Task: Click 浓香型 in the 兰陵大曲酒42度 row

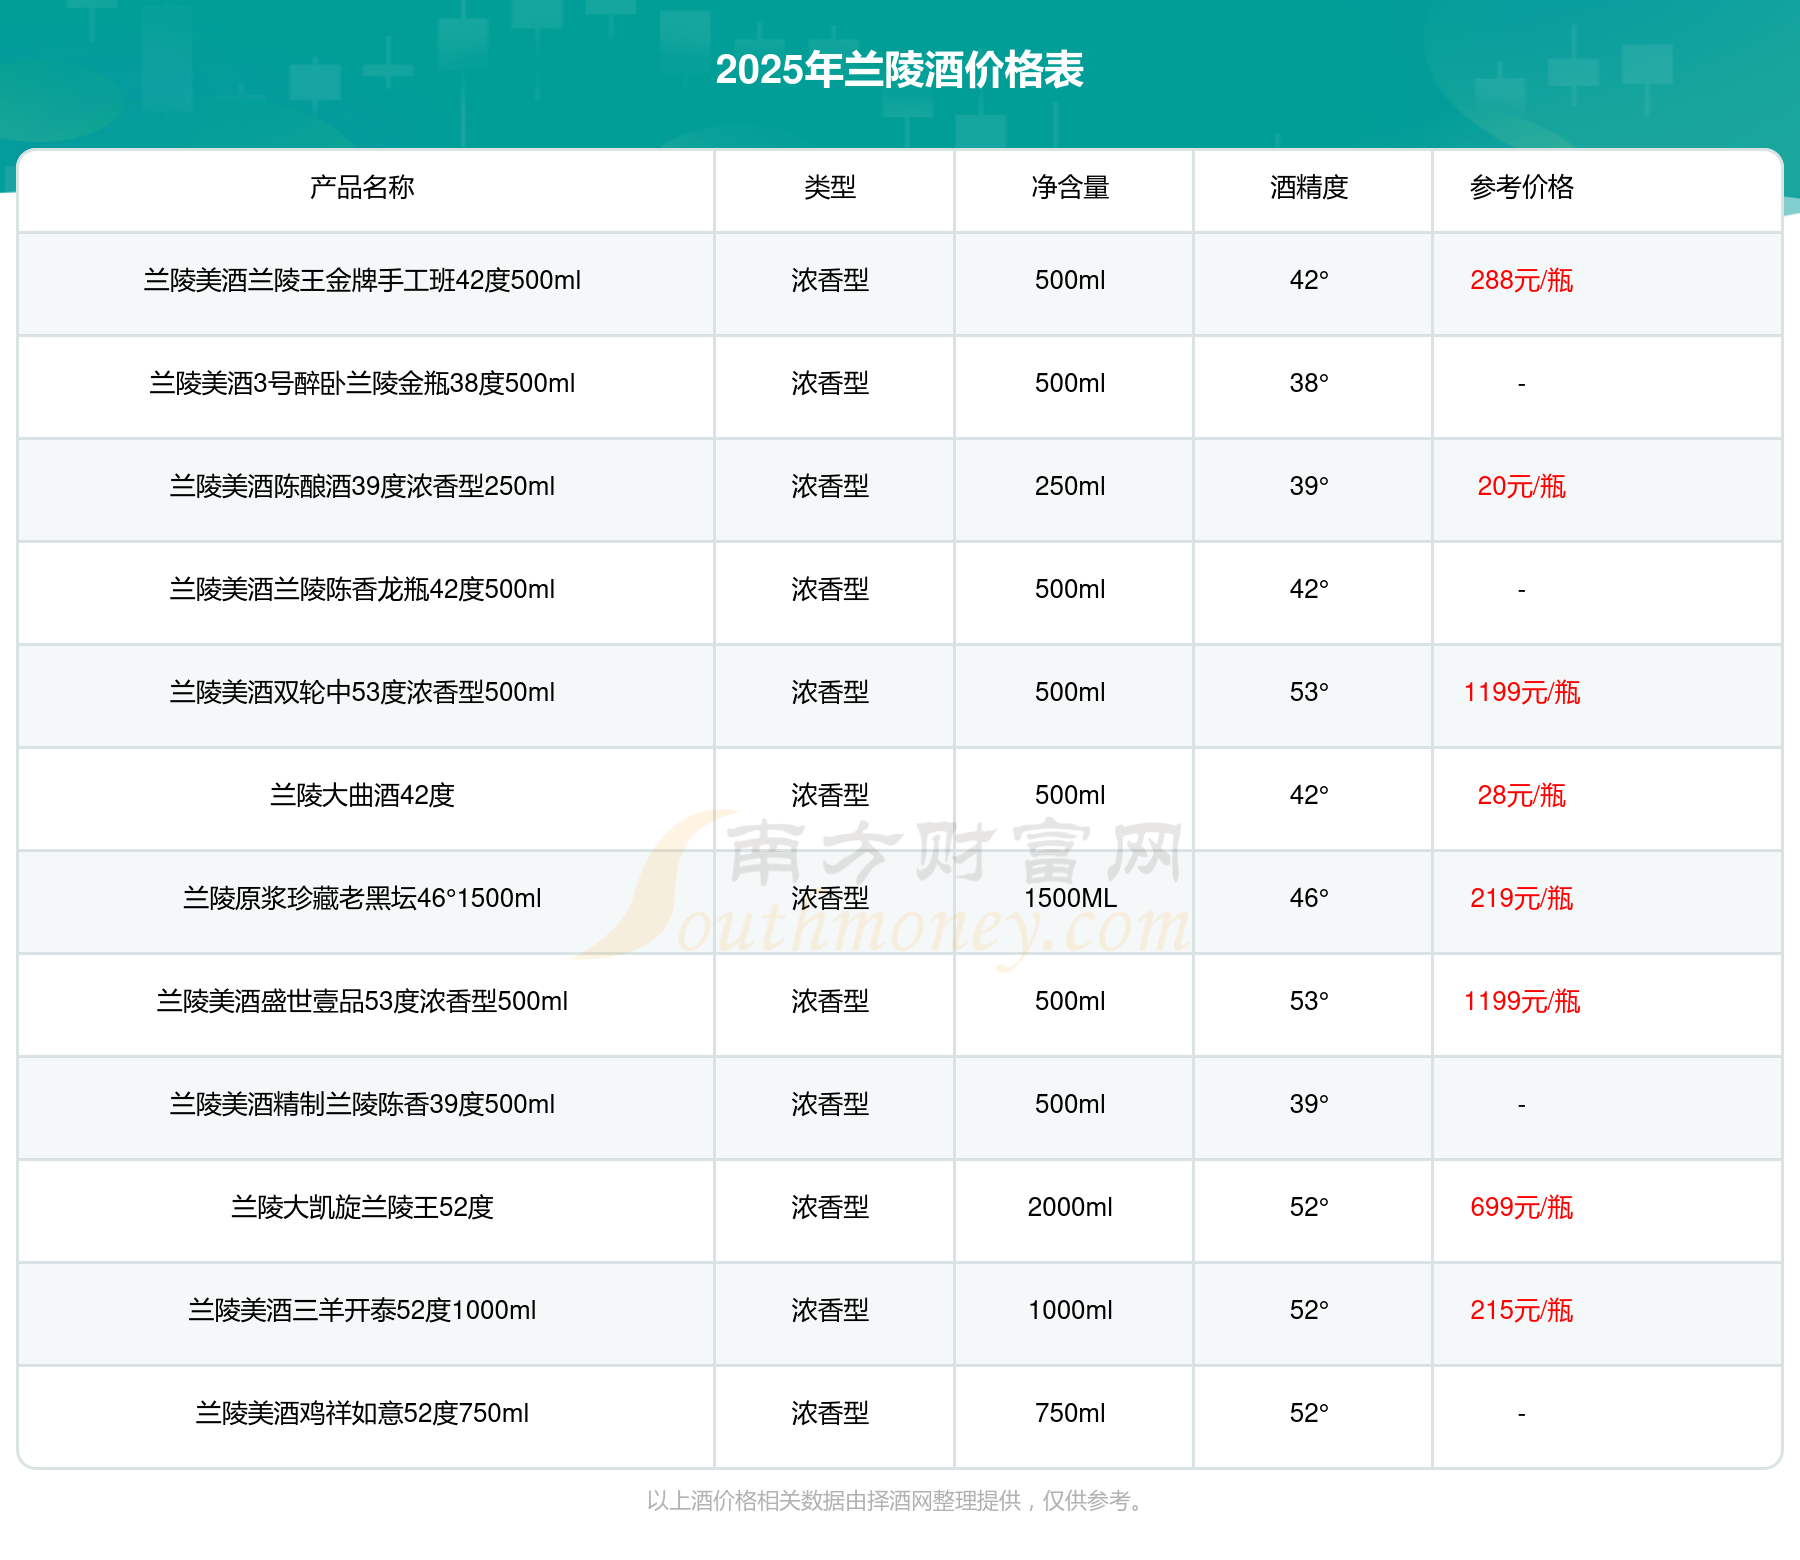Action: point(830,795)
